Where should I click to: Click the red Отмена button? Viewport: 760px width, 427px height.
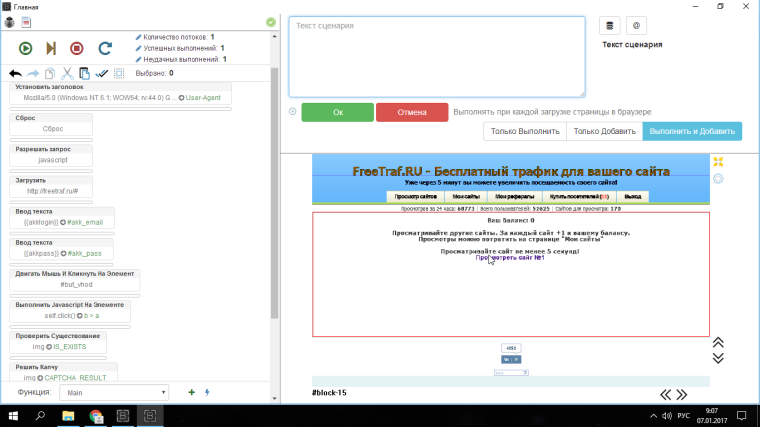[412, 112]
